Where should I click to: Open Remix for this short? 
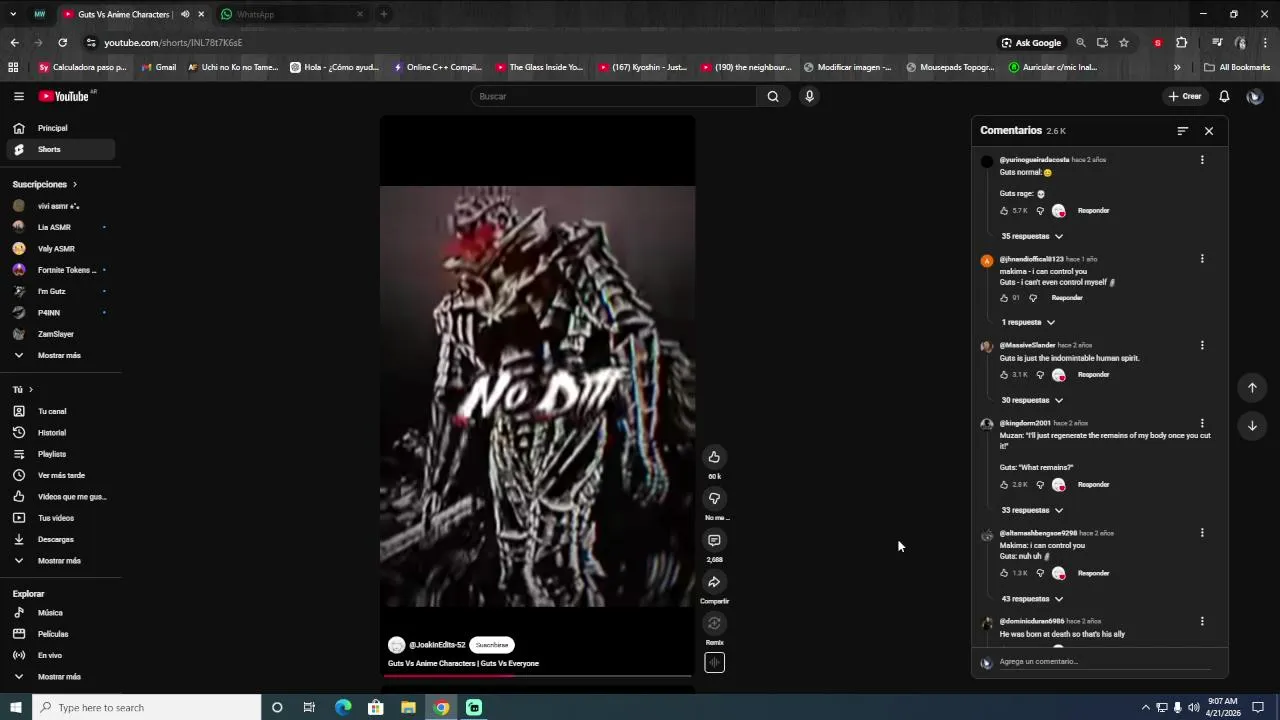pos(714,623)
